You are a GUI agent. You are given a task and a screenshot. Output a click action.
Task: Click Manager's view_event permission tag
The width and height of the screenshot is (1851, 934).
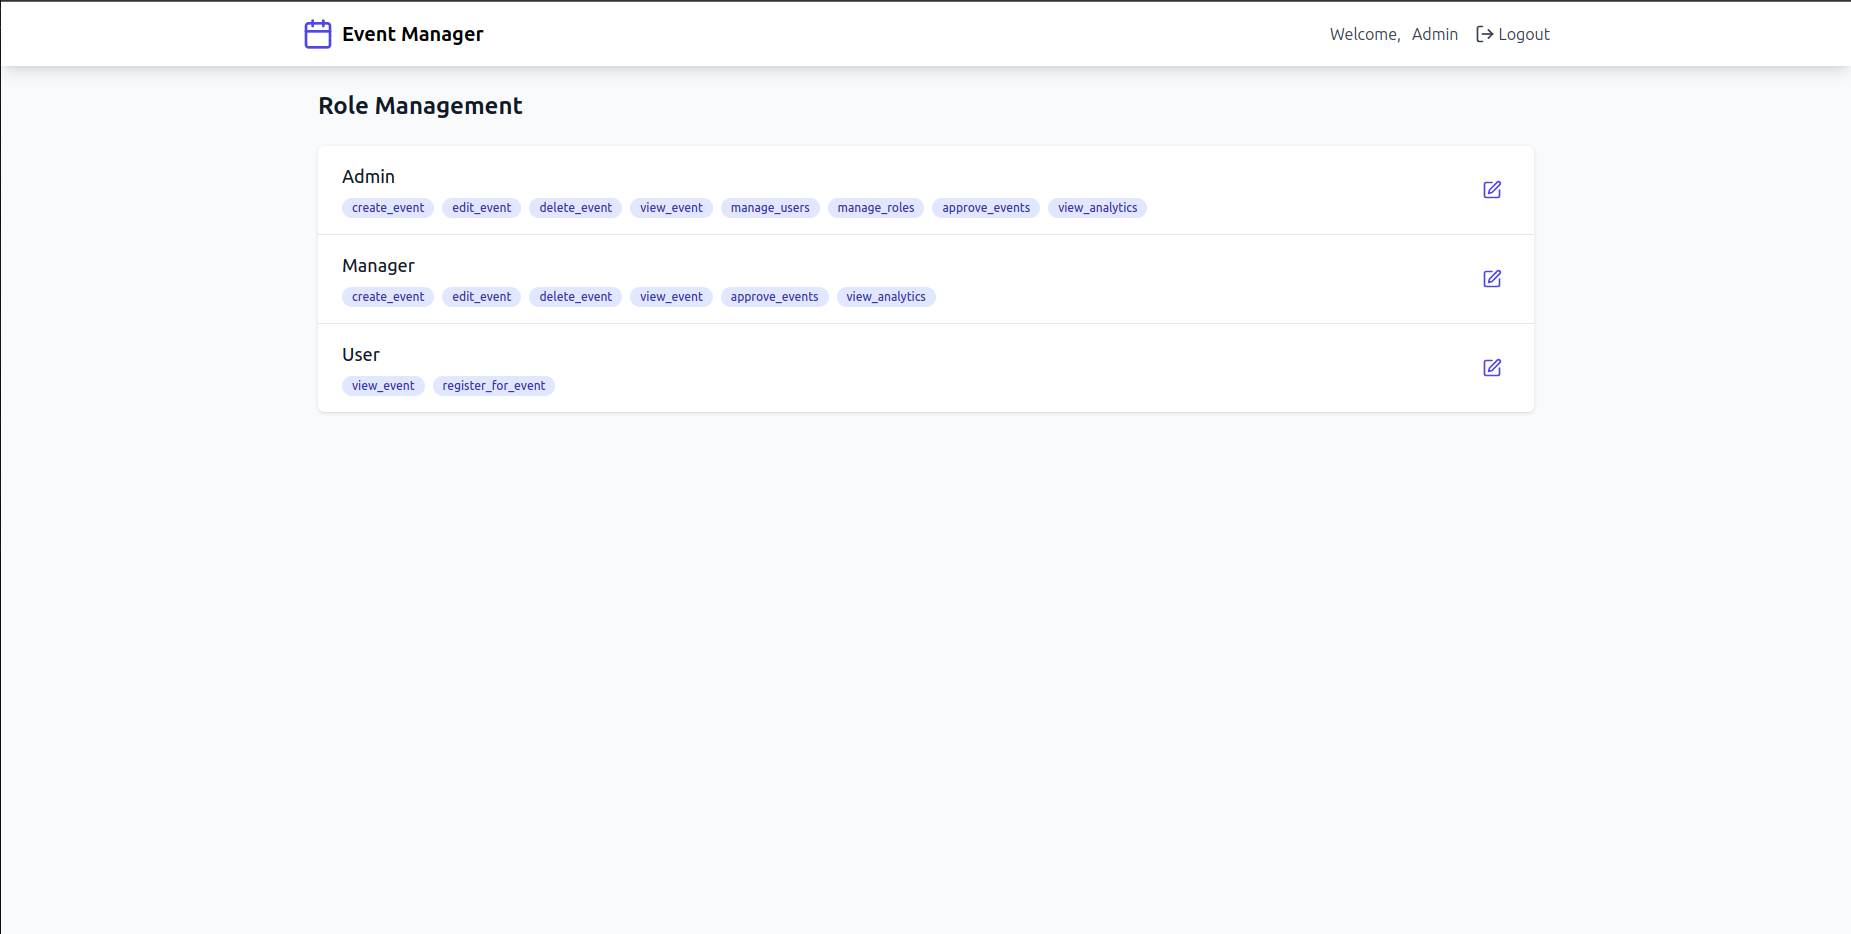pos(671,297)
